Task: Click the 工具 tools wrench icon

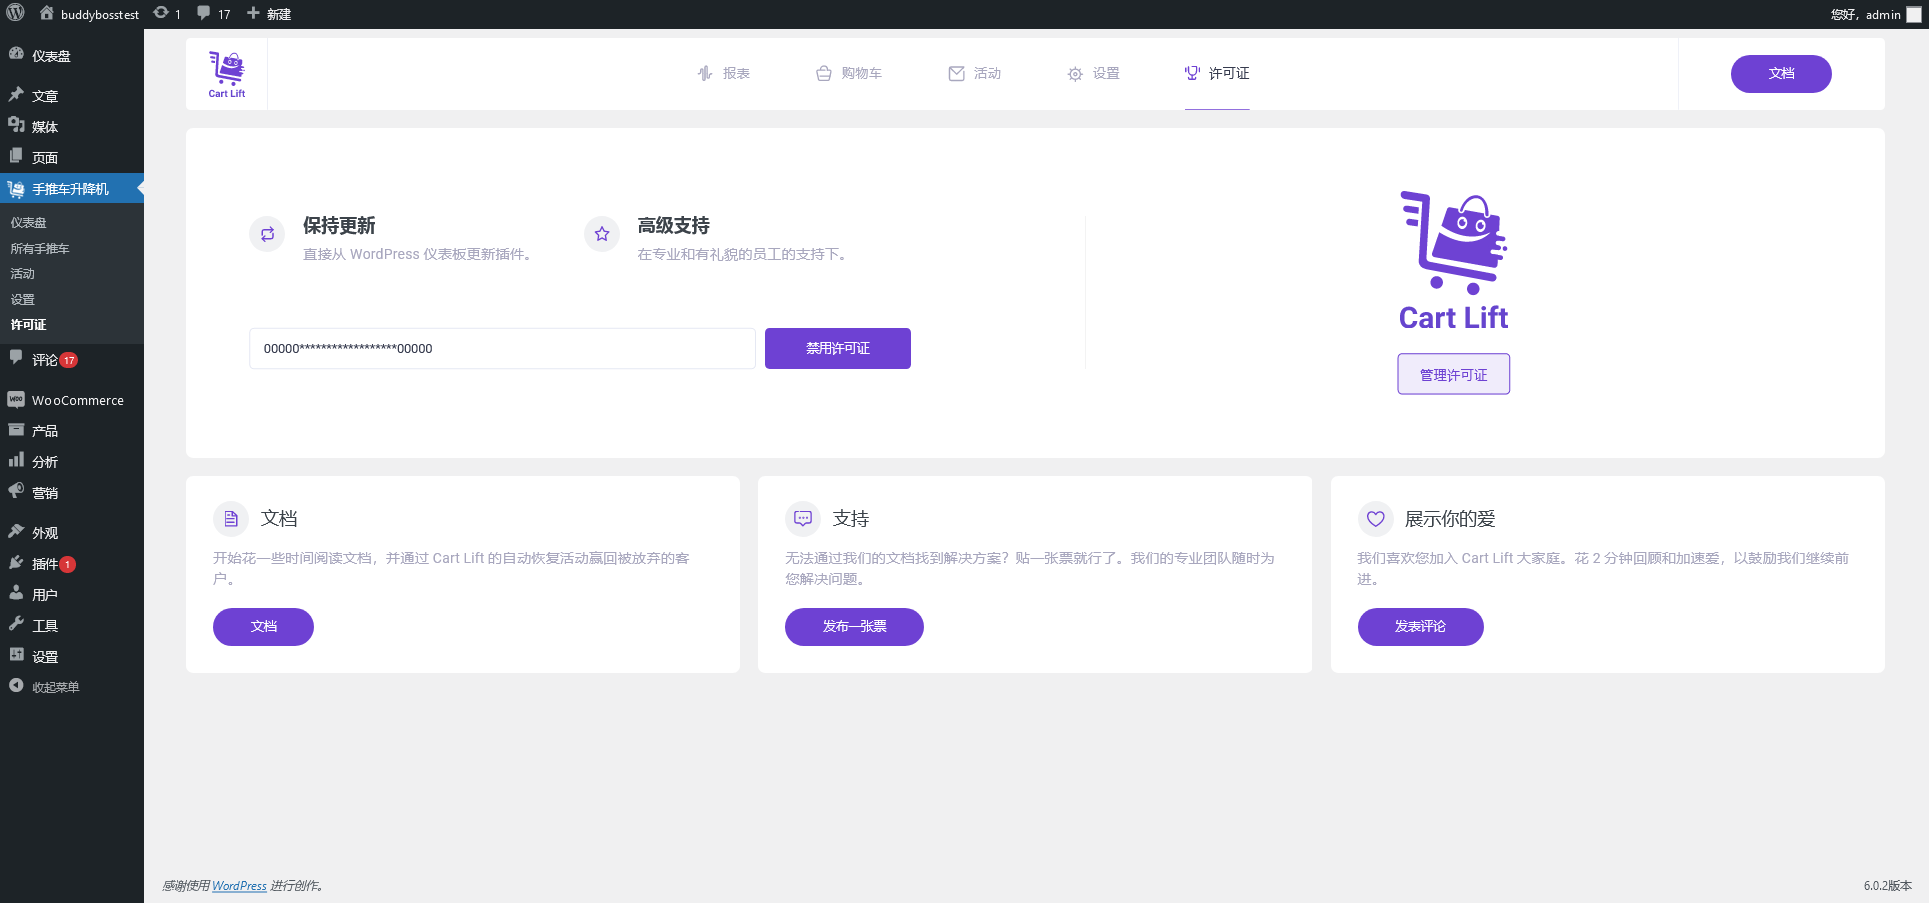Action: 16,624
